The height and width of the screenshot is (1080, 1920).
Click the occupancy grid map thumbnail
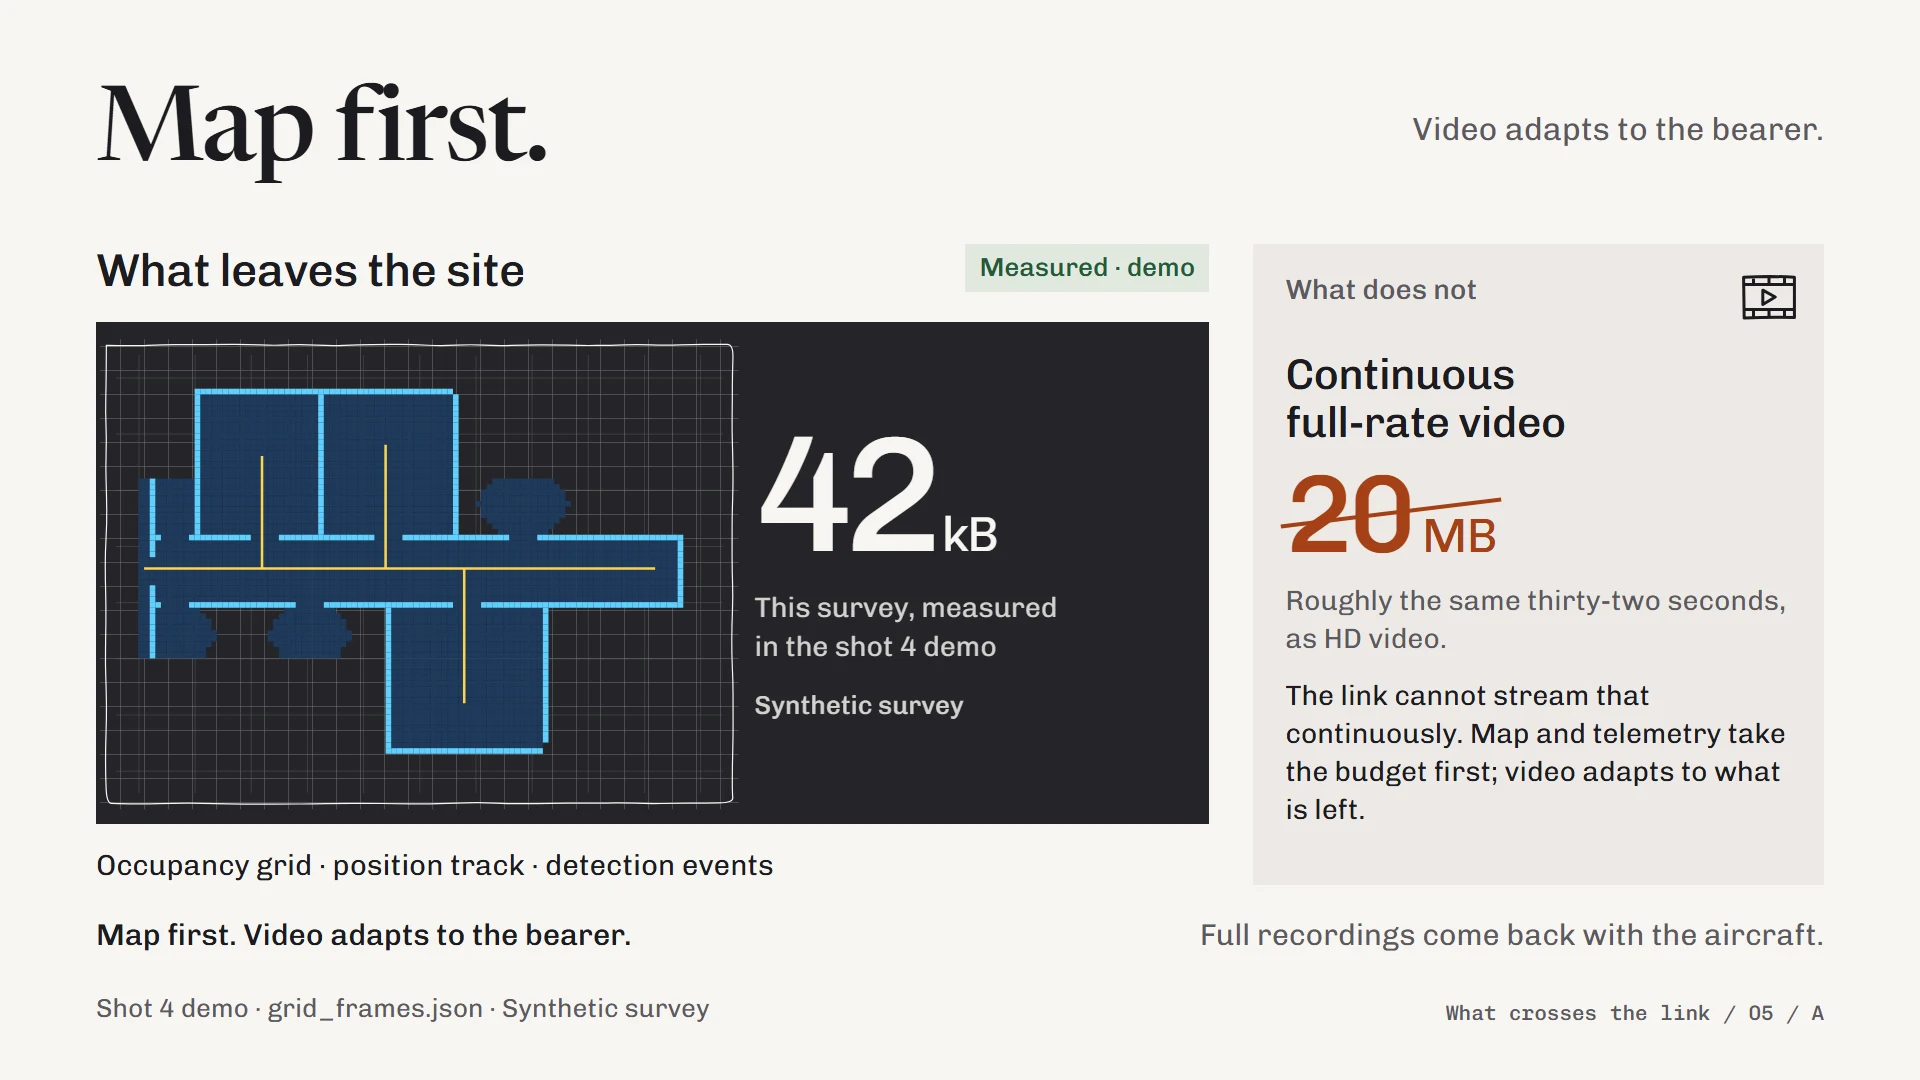click(419, 573)
